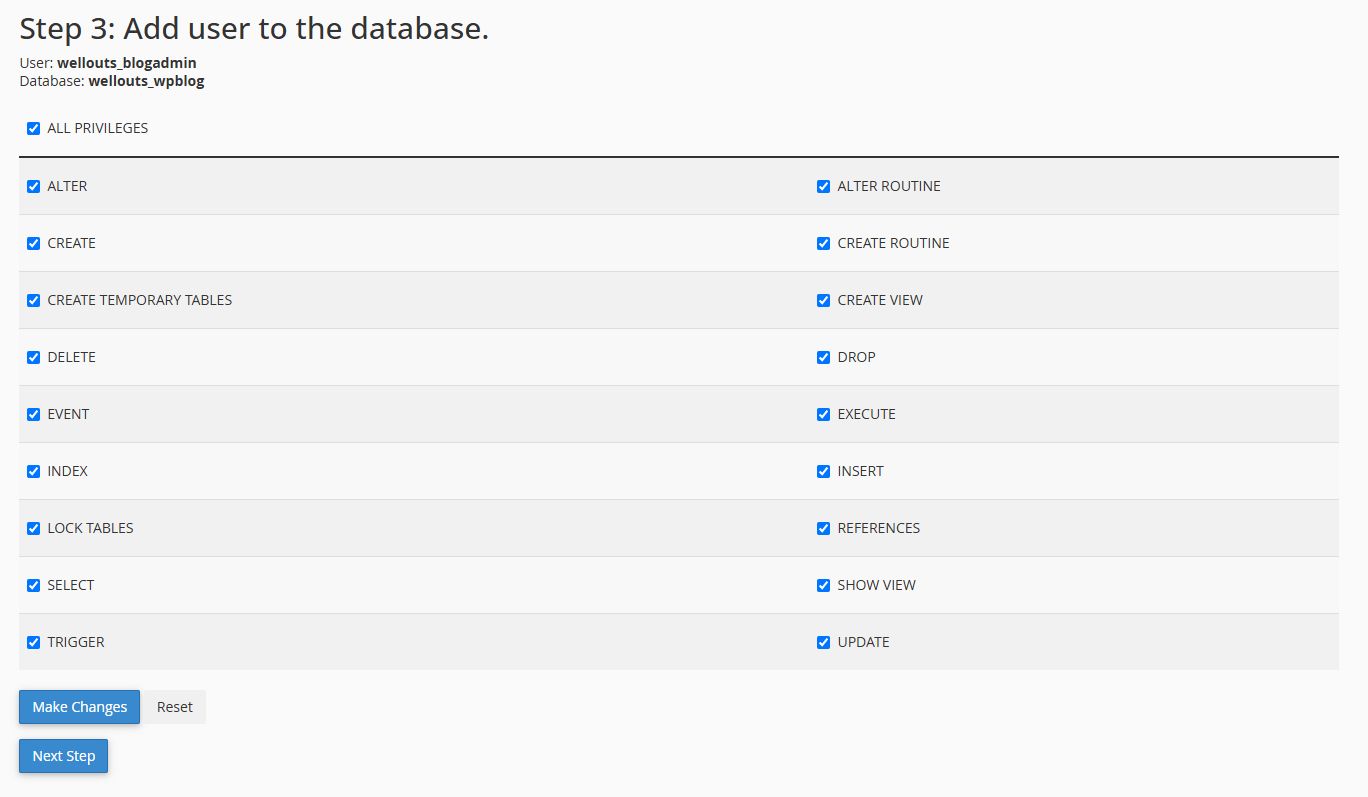Uncheck the LOCK TABLES checkbox
This screenshot has width=1368, height=797.
[x=33, y=528]
